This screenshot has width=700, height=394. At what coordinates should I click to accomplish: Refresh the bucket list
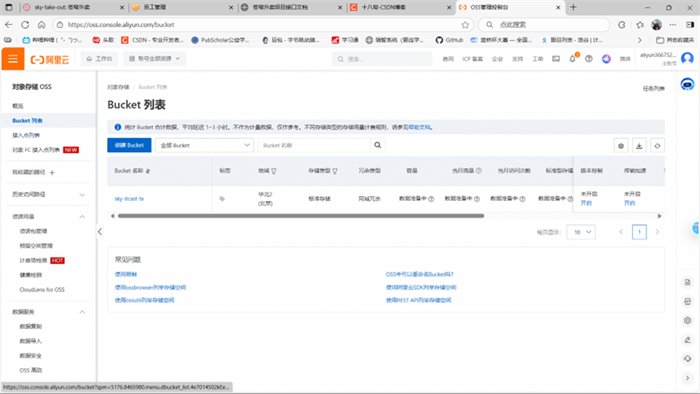[x=657, y=145]
